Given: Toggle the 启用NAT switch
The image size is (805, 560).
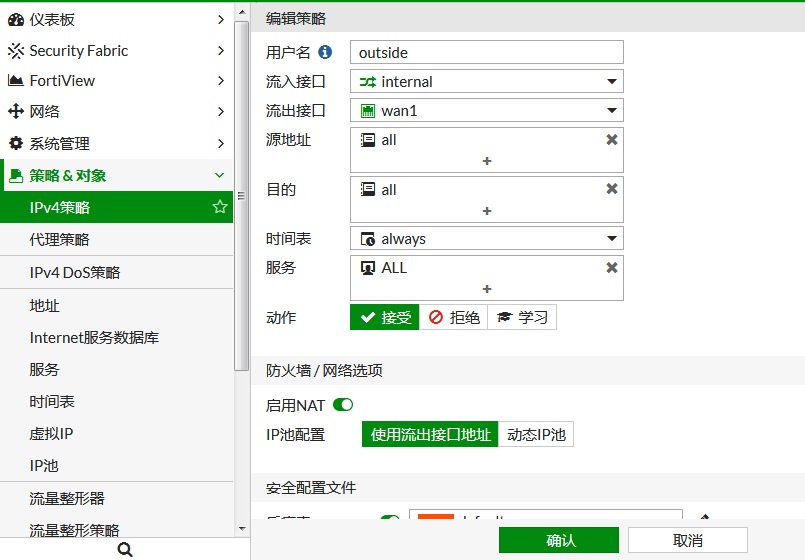Looking at the screenshot, I should 343,405.
